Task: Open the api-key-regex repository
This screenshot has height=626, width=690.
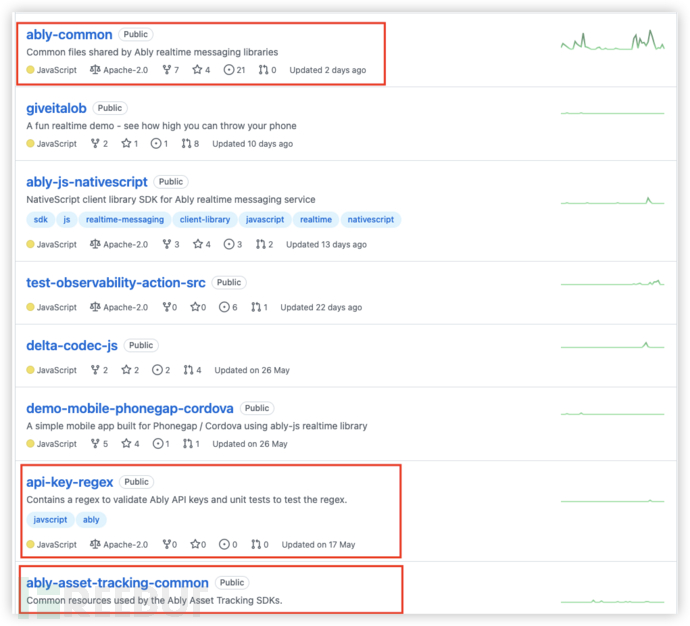Action: click(x=70, y=482)
